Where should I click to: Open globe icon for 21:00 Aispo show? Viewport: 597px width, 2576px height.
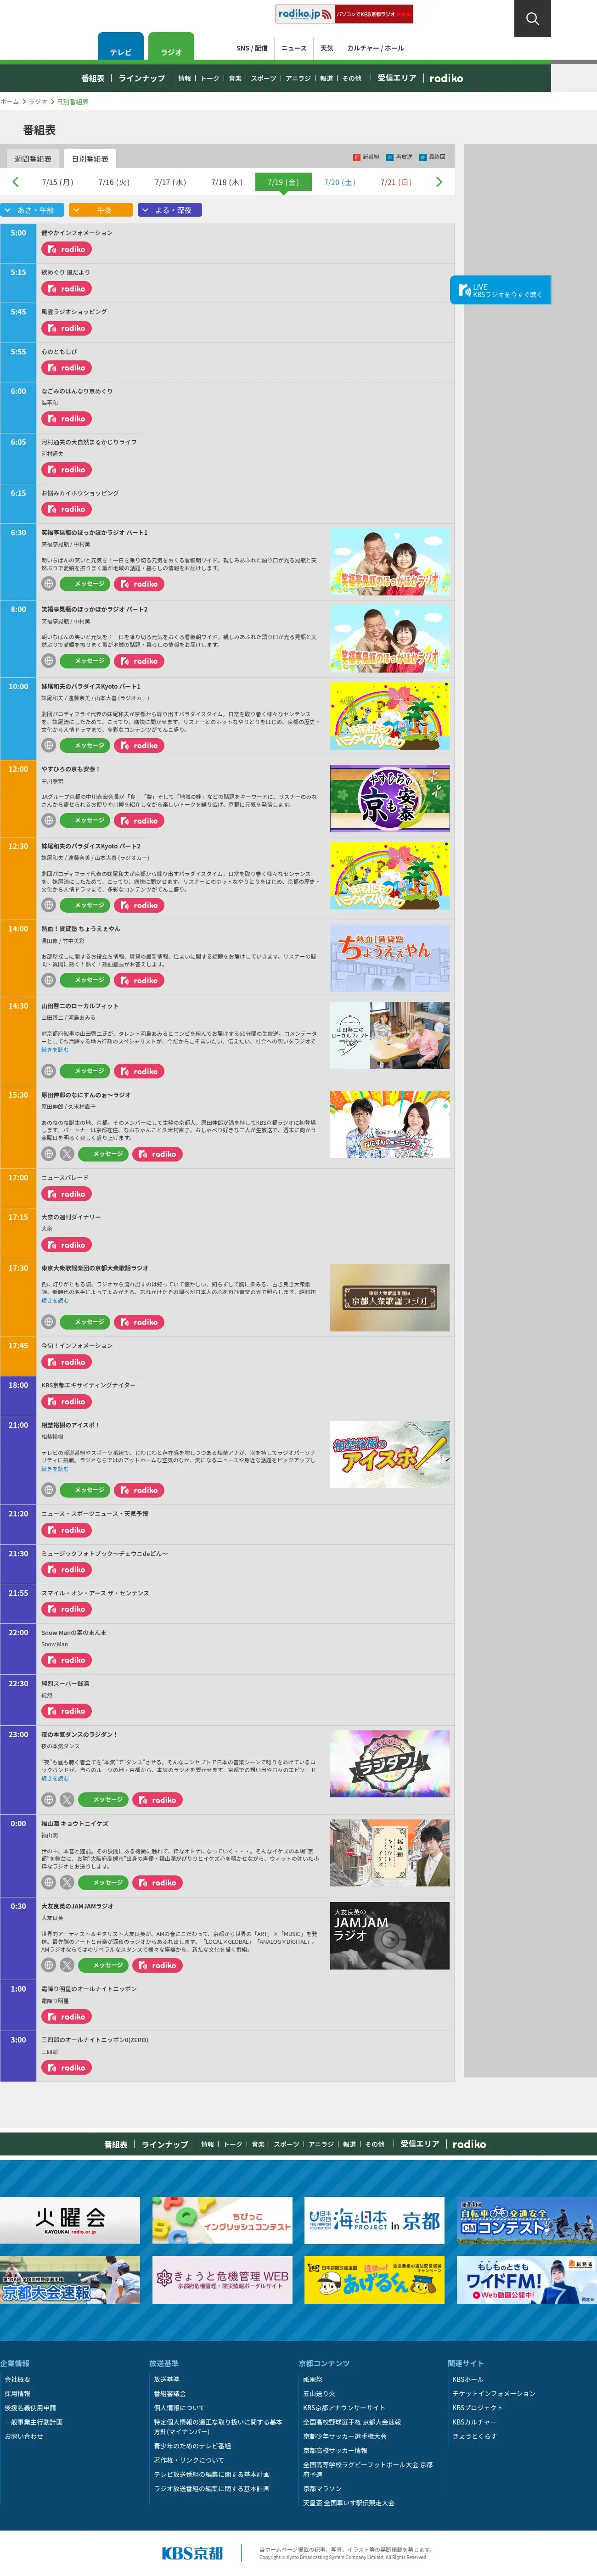point(48,1490)
